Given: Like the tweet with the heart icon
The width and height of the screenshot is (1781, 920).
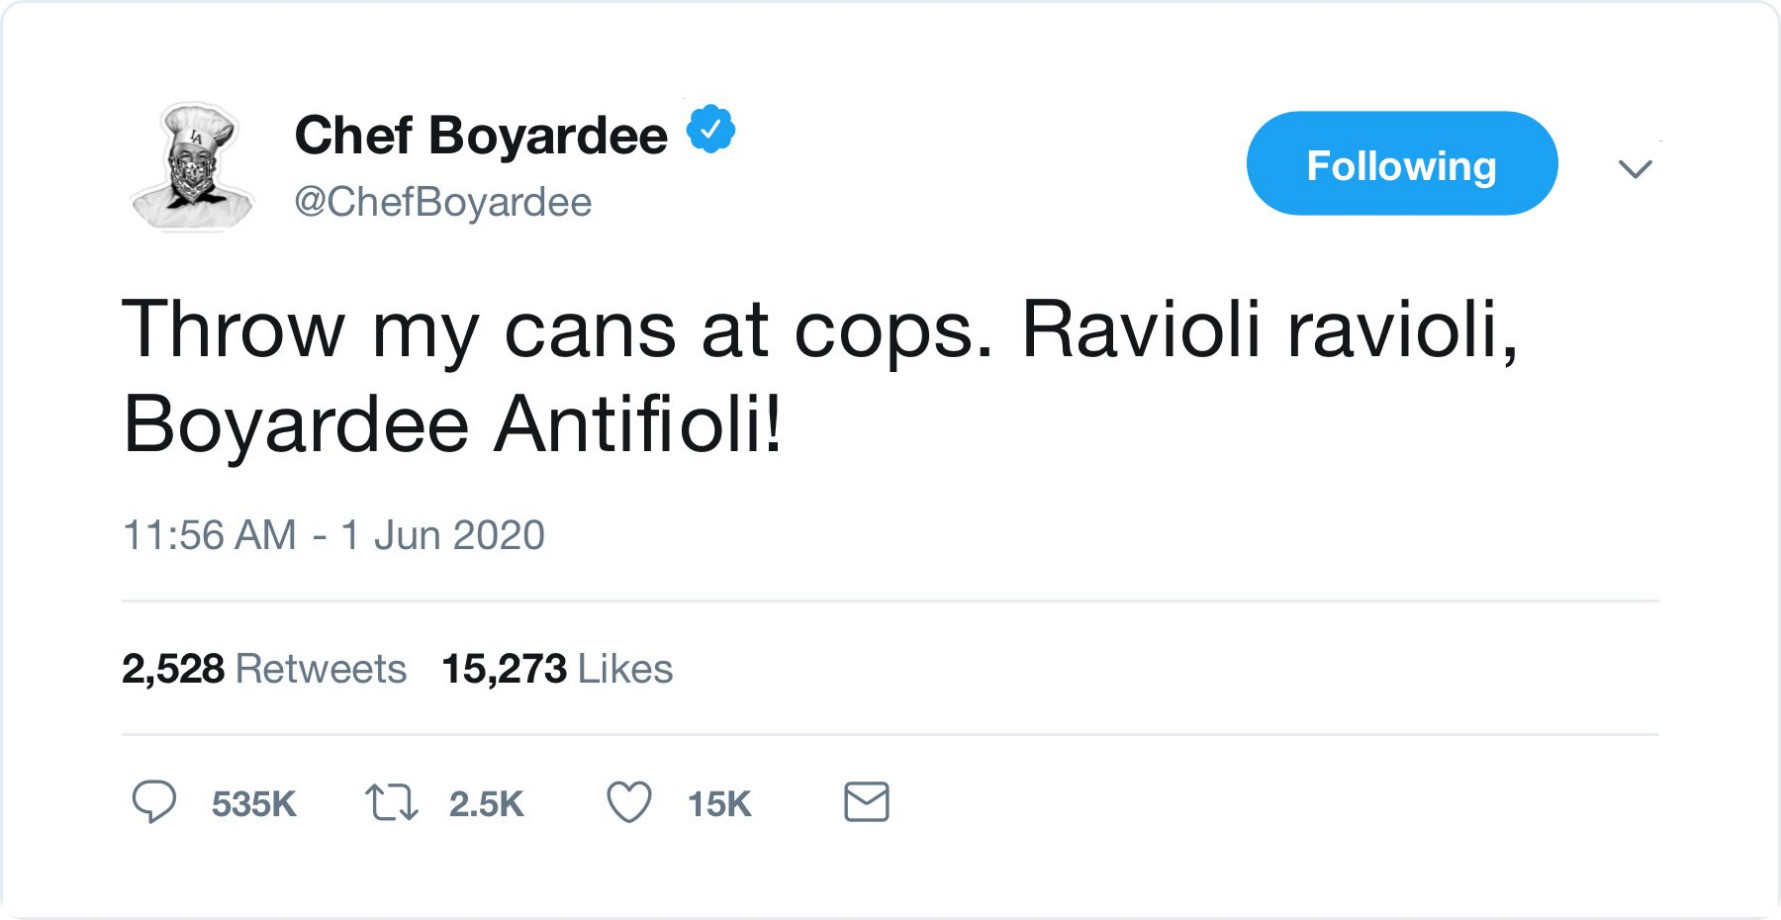Looking at the screenshot, I should [629, 802].
